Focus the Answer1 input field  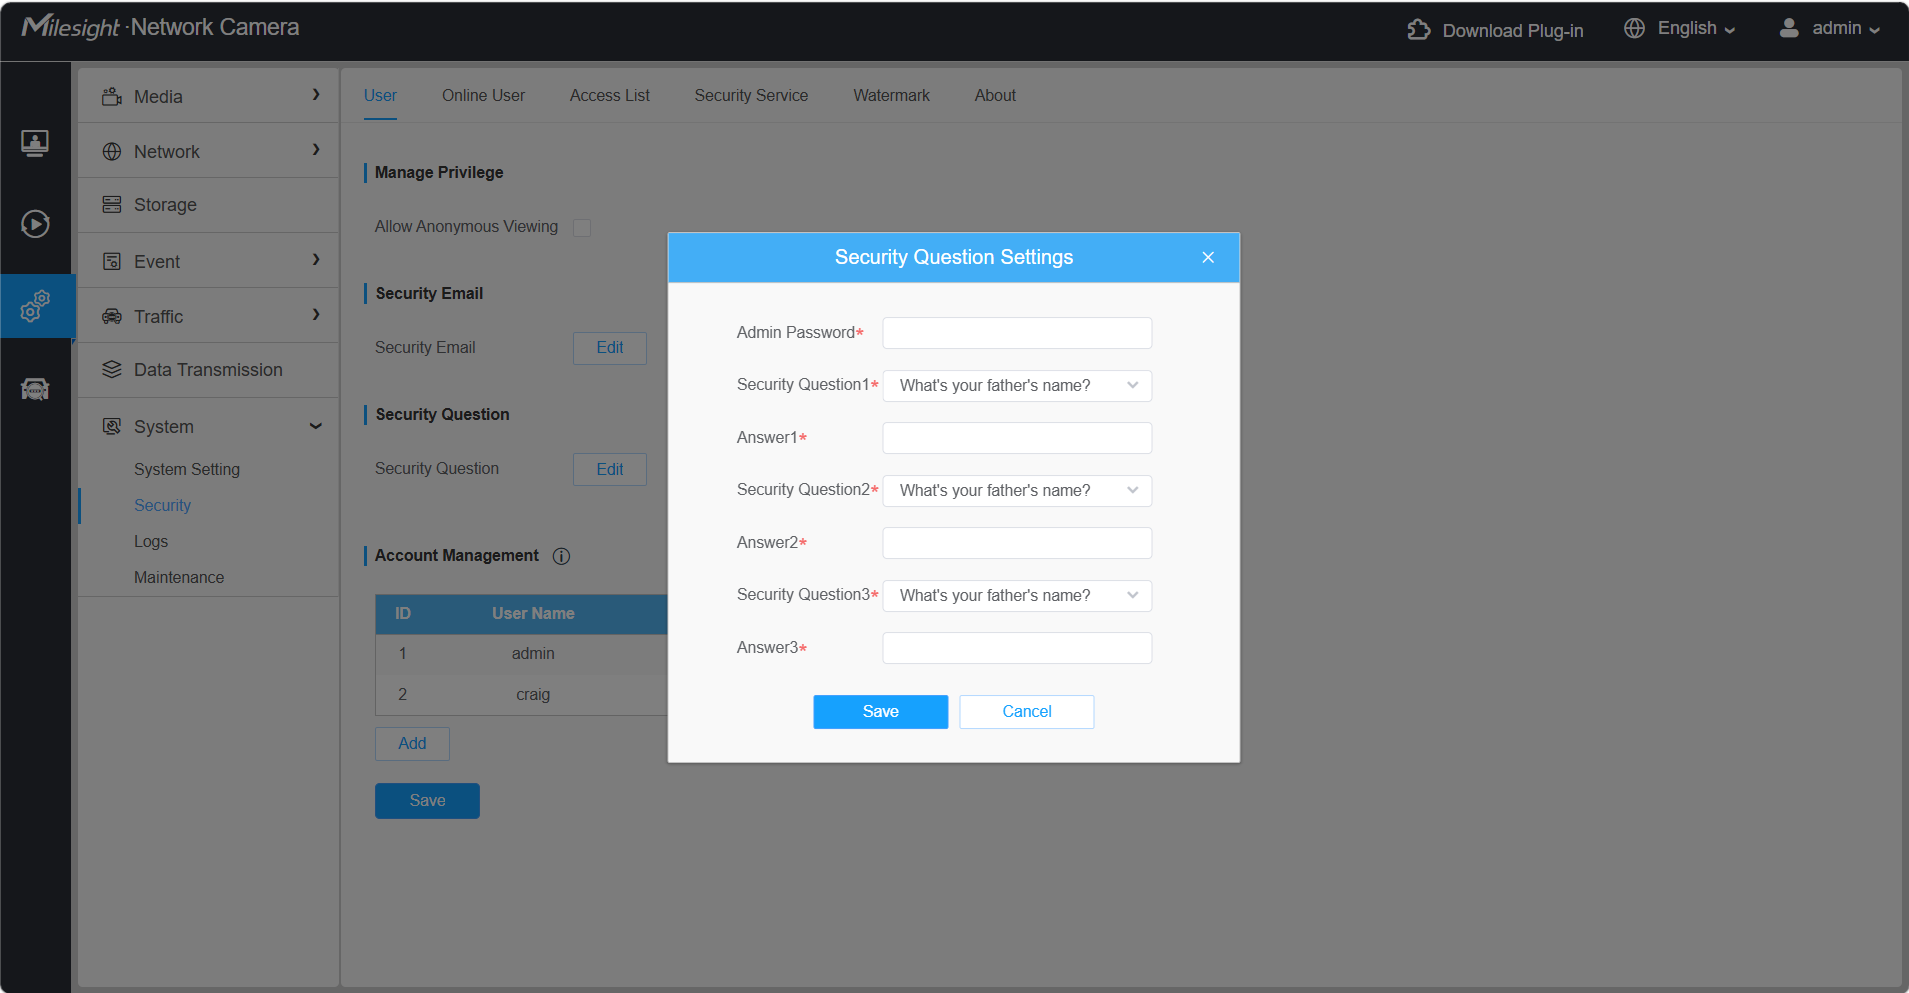[1017, 438]
